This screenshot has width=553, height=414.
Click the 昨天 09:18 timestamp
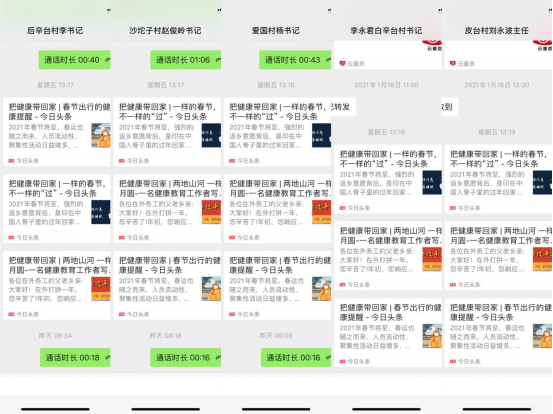point(165,335)
